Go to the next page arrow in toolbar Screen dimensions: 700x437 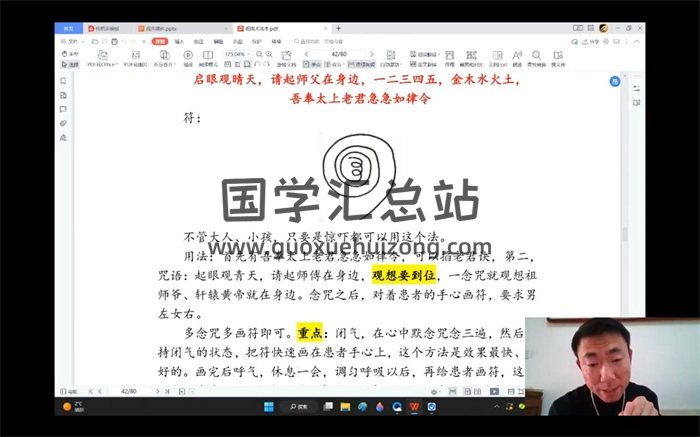371,54
